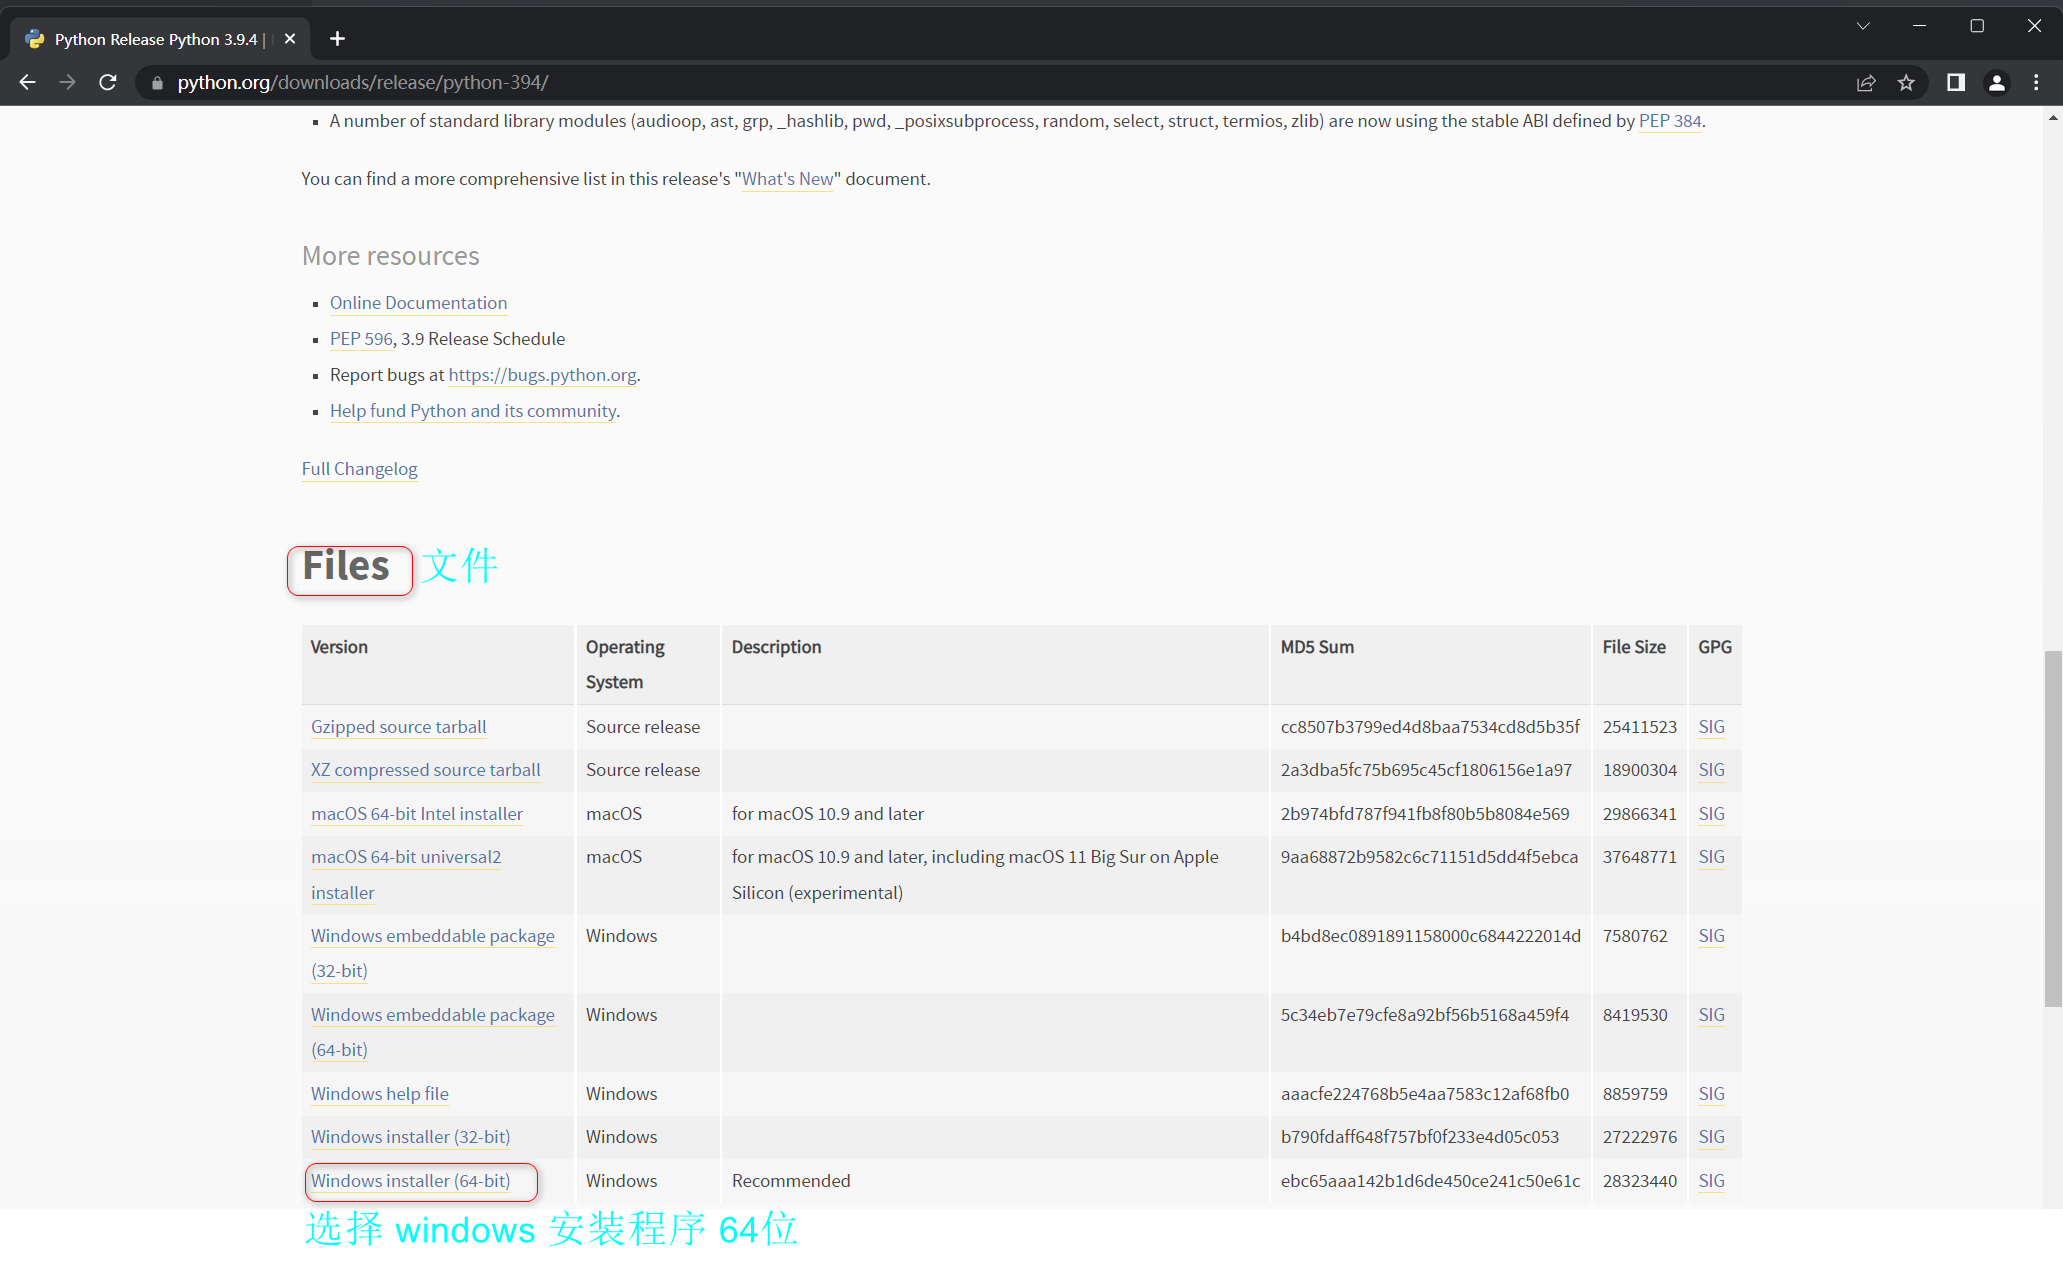
Task: Download the XZ compressed source tarball
Action: point(425,770)
